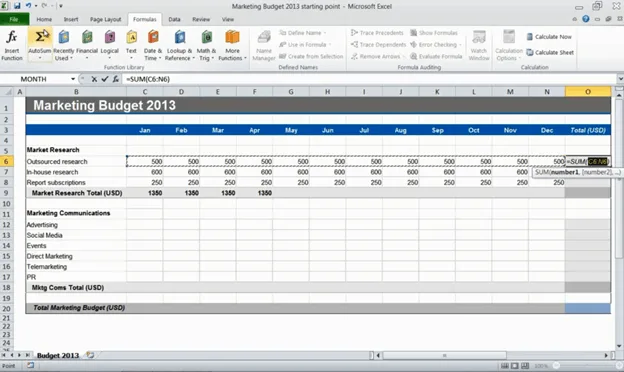Viewport: 624px width, 372px height.
Task: Open the Name Box dropdown
Action: point(73,79)
